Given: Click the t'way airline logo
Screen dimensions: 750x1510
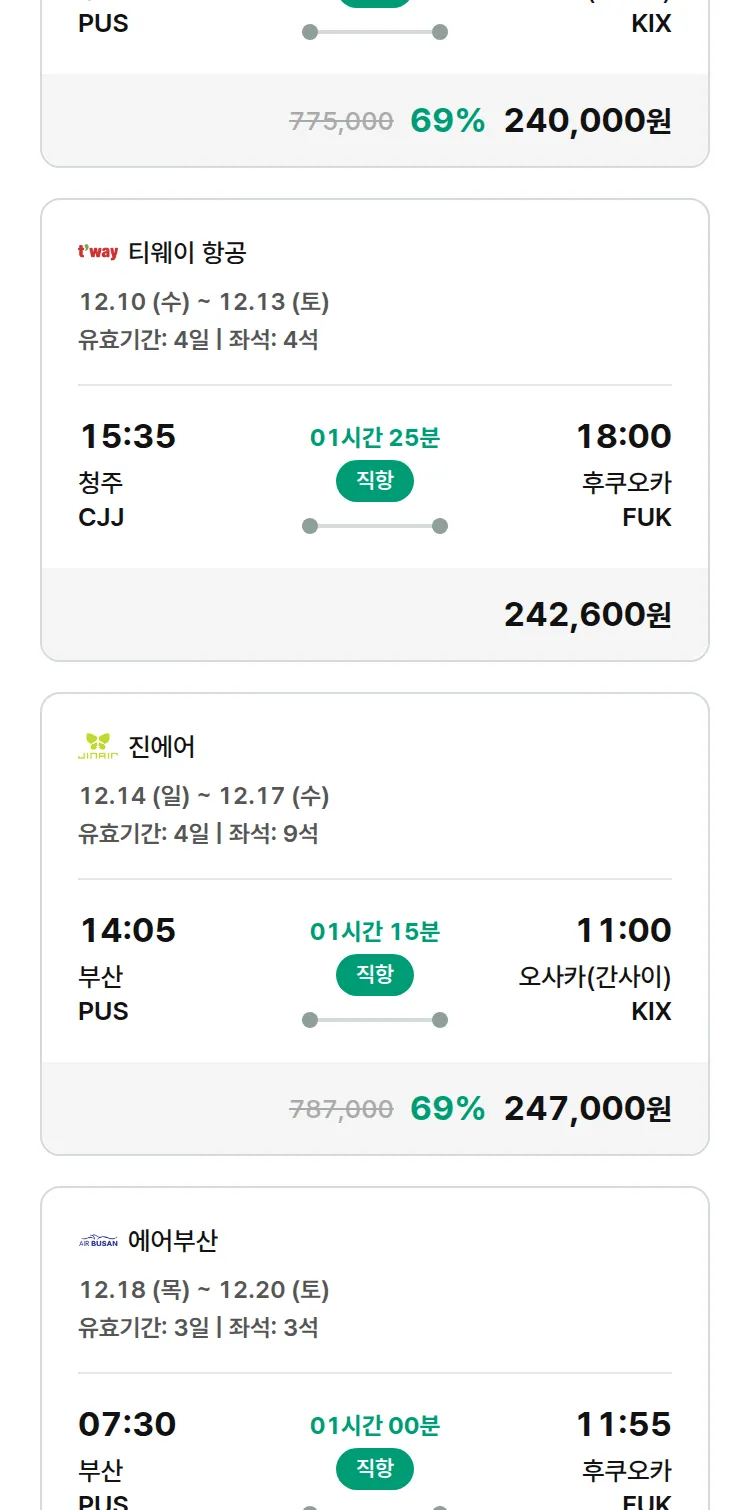Looking at the screenshot, I should 98,252.
